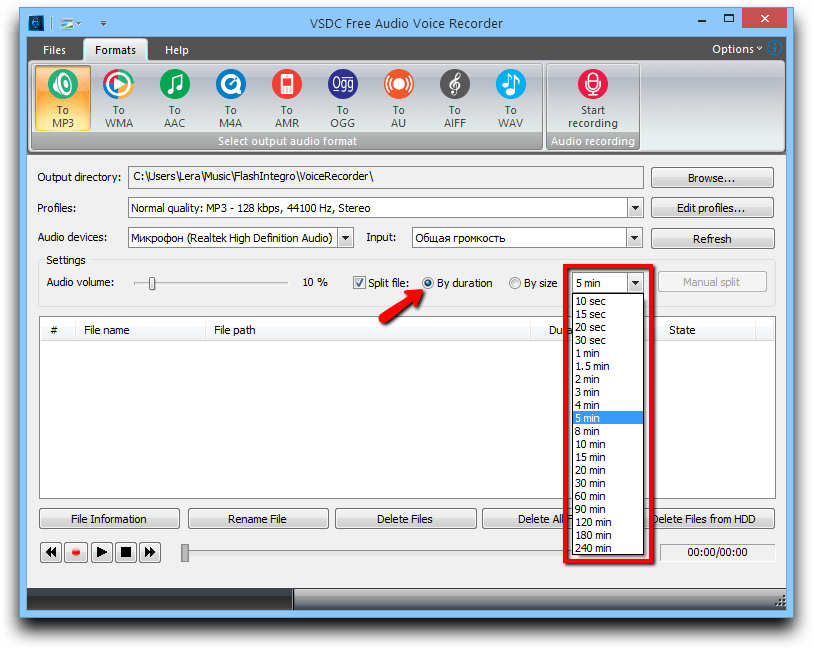This screenshot has height=649, width=813.
Task: Choose 2 min from the duration list
Action: coord(608,379)
